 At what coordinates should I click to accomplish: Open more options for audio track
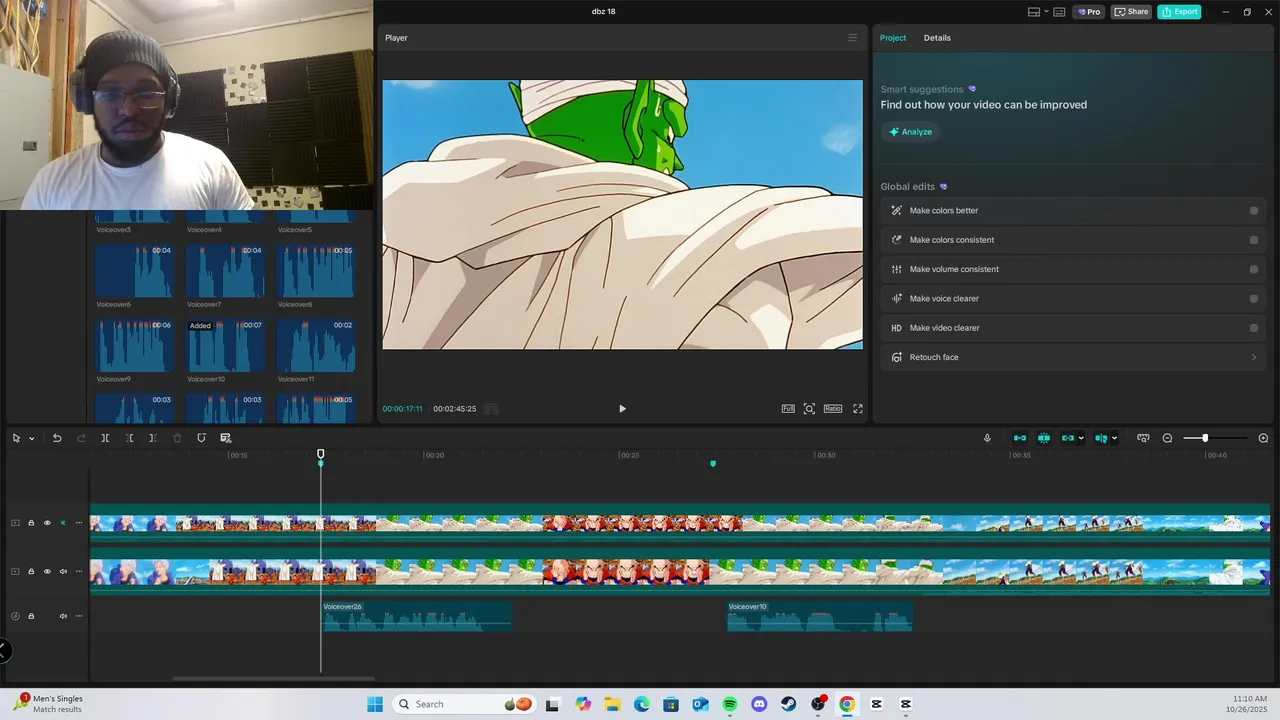(79, 616)
